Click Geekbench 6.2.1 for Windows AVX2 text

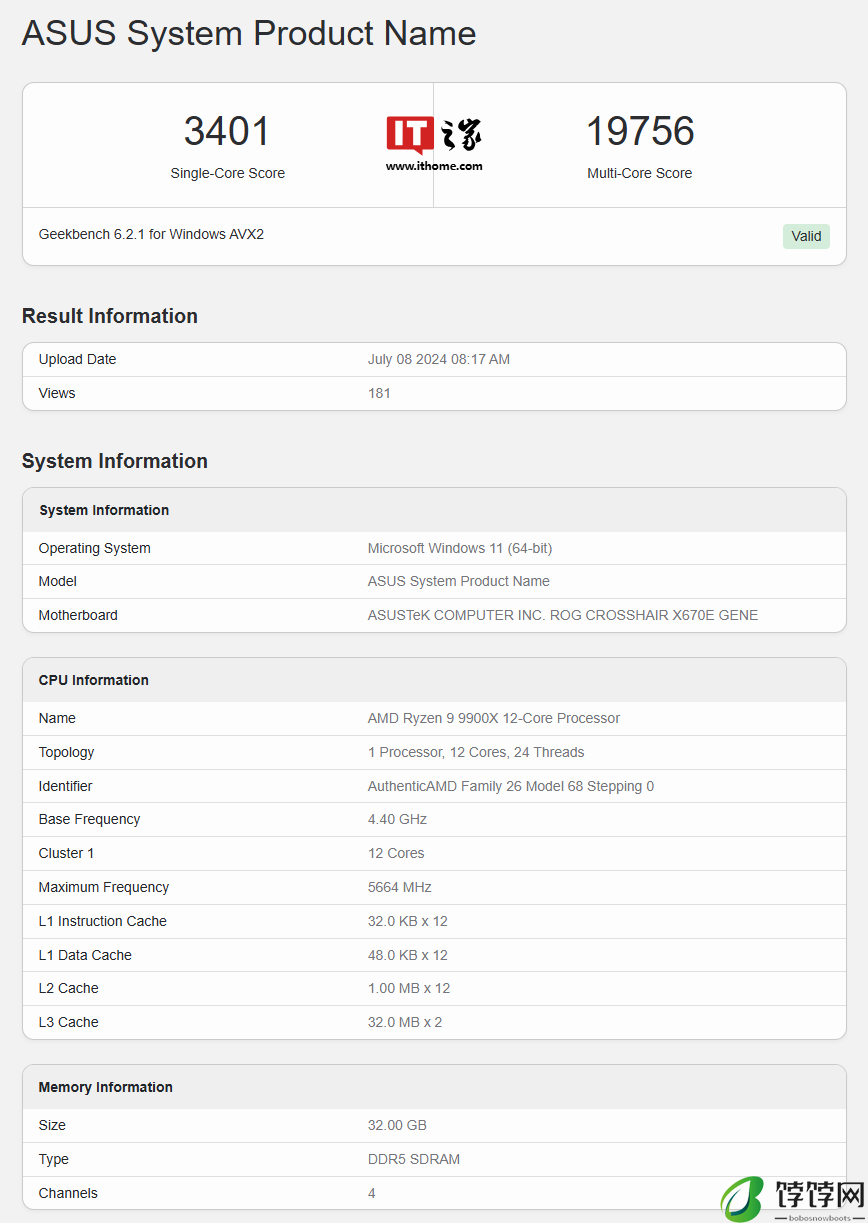click(x=151, y=234)
